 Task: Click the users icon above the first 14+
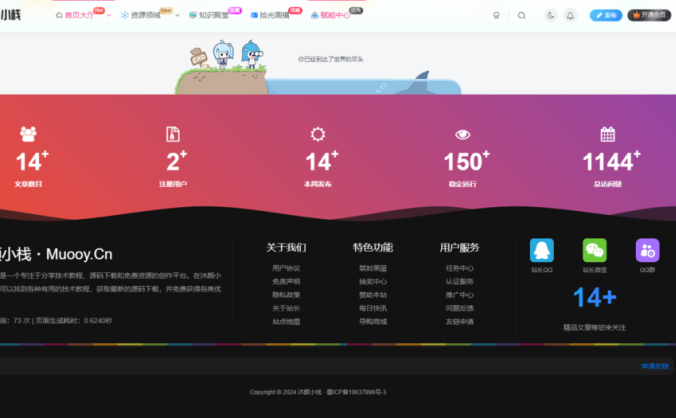(x=28, y=134)
